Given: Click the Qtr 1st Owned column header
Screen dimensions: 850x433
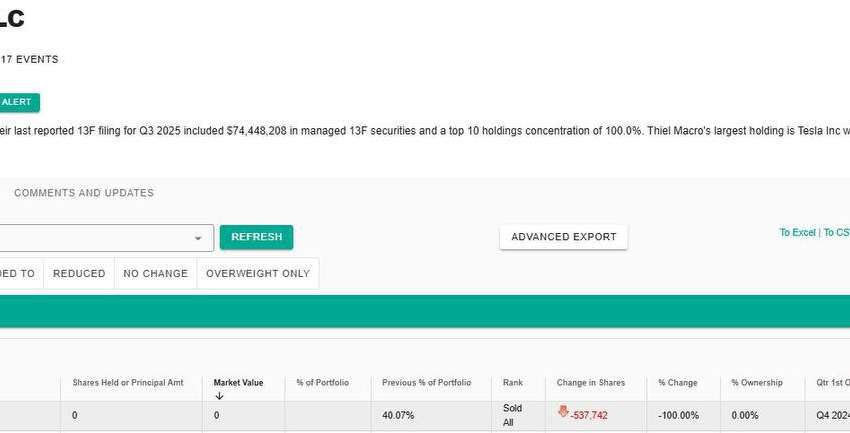Looking at the screenshot, I should tap(832, 383).
